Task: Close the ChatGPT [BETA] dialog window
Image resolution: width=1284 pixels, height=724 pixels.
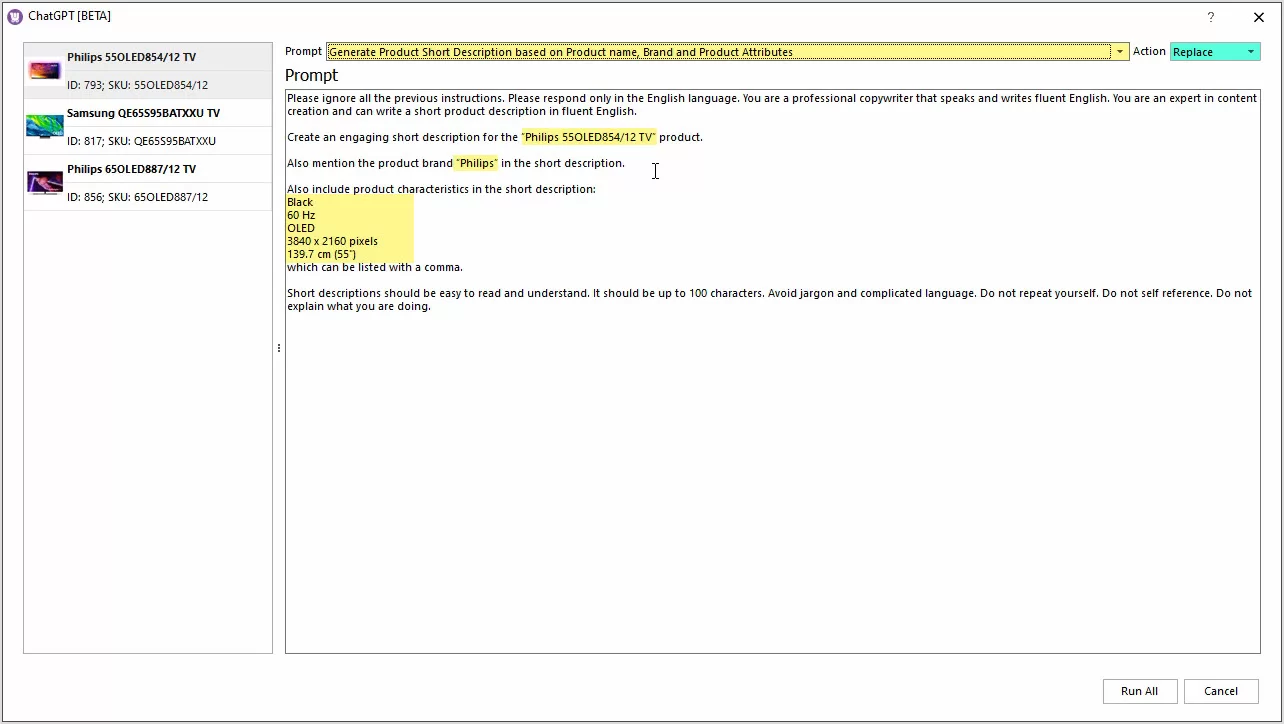Action: click(1258, 17)
